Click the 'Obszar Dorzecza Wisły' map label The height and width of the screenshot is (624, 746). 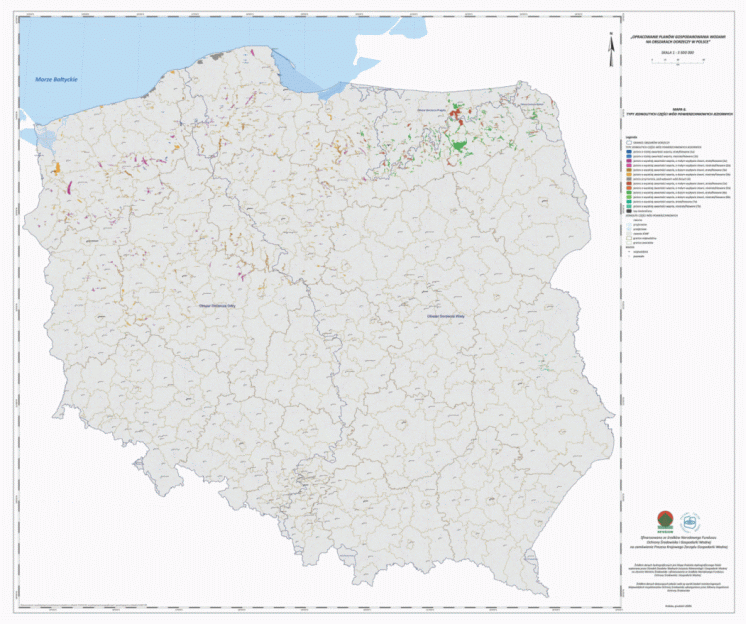(447, 315)
